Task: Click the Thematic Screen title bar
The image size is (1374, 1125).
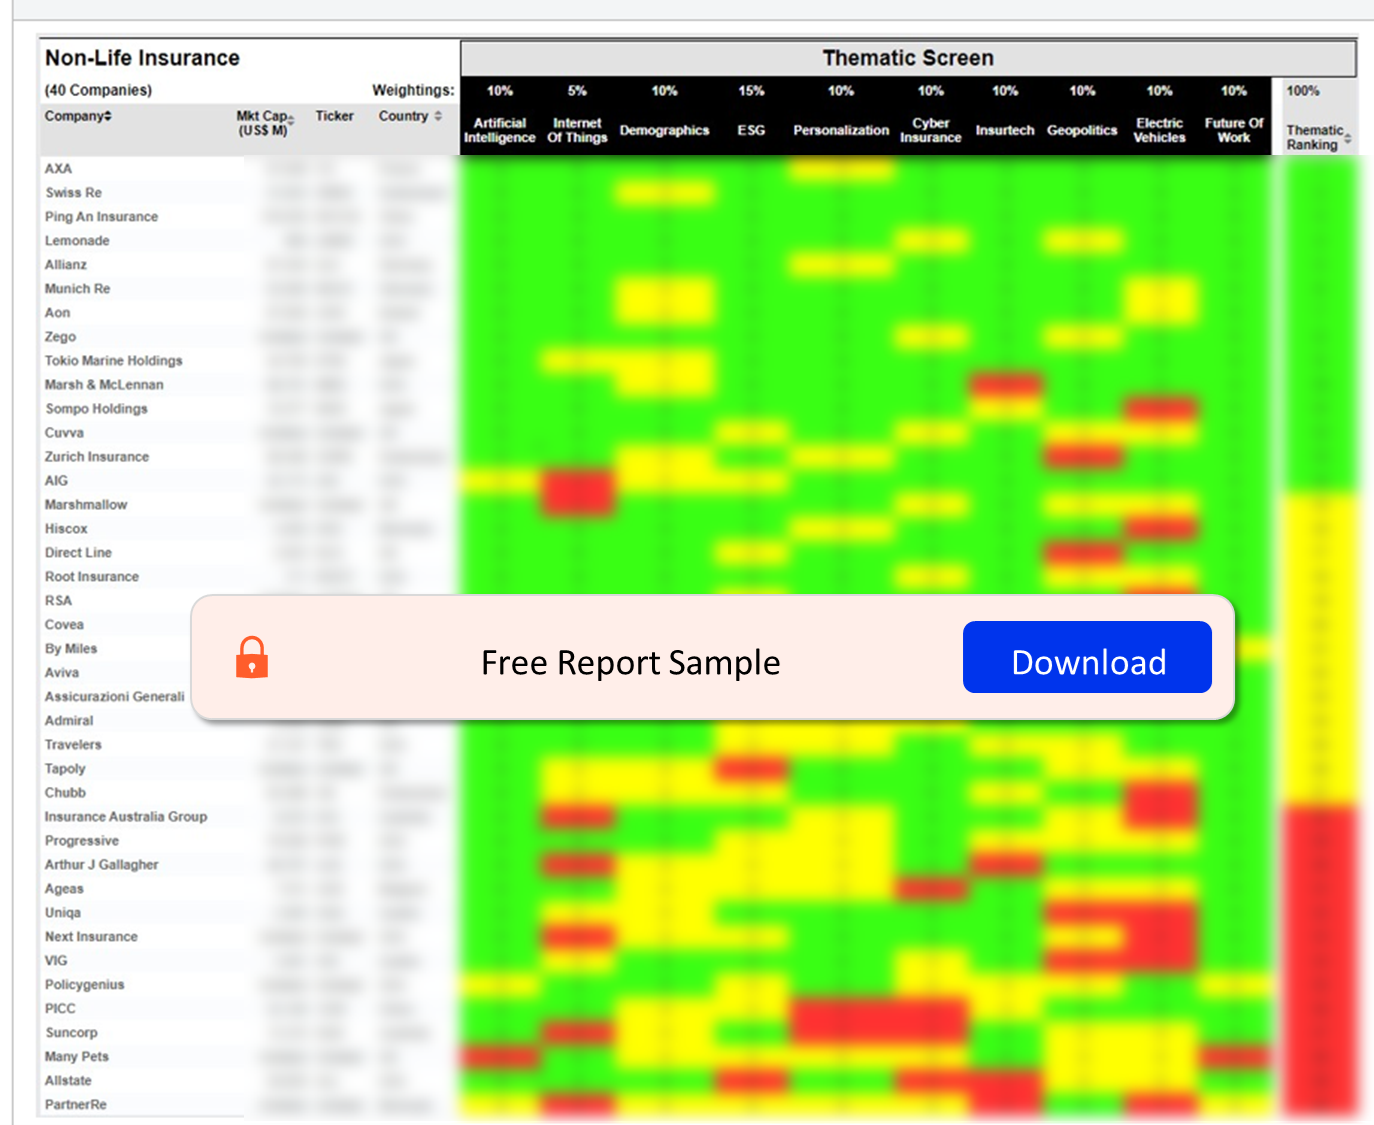Action: pyautogui.click(x=908, y=58)
